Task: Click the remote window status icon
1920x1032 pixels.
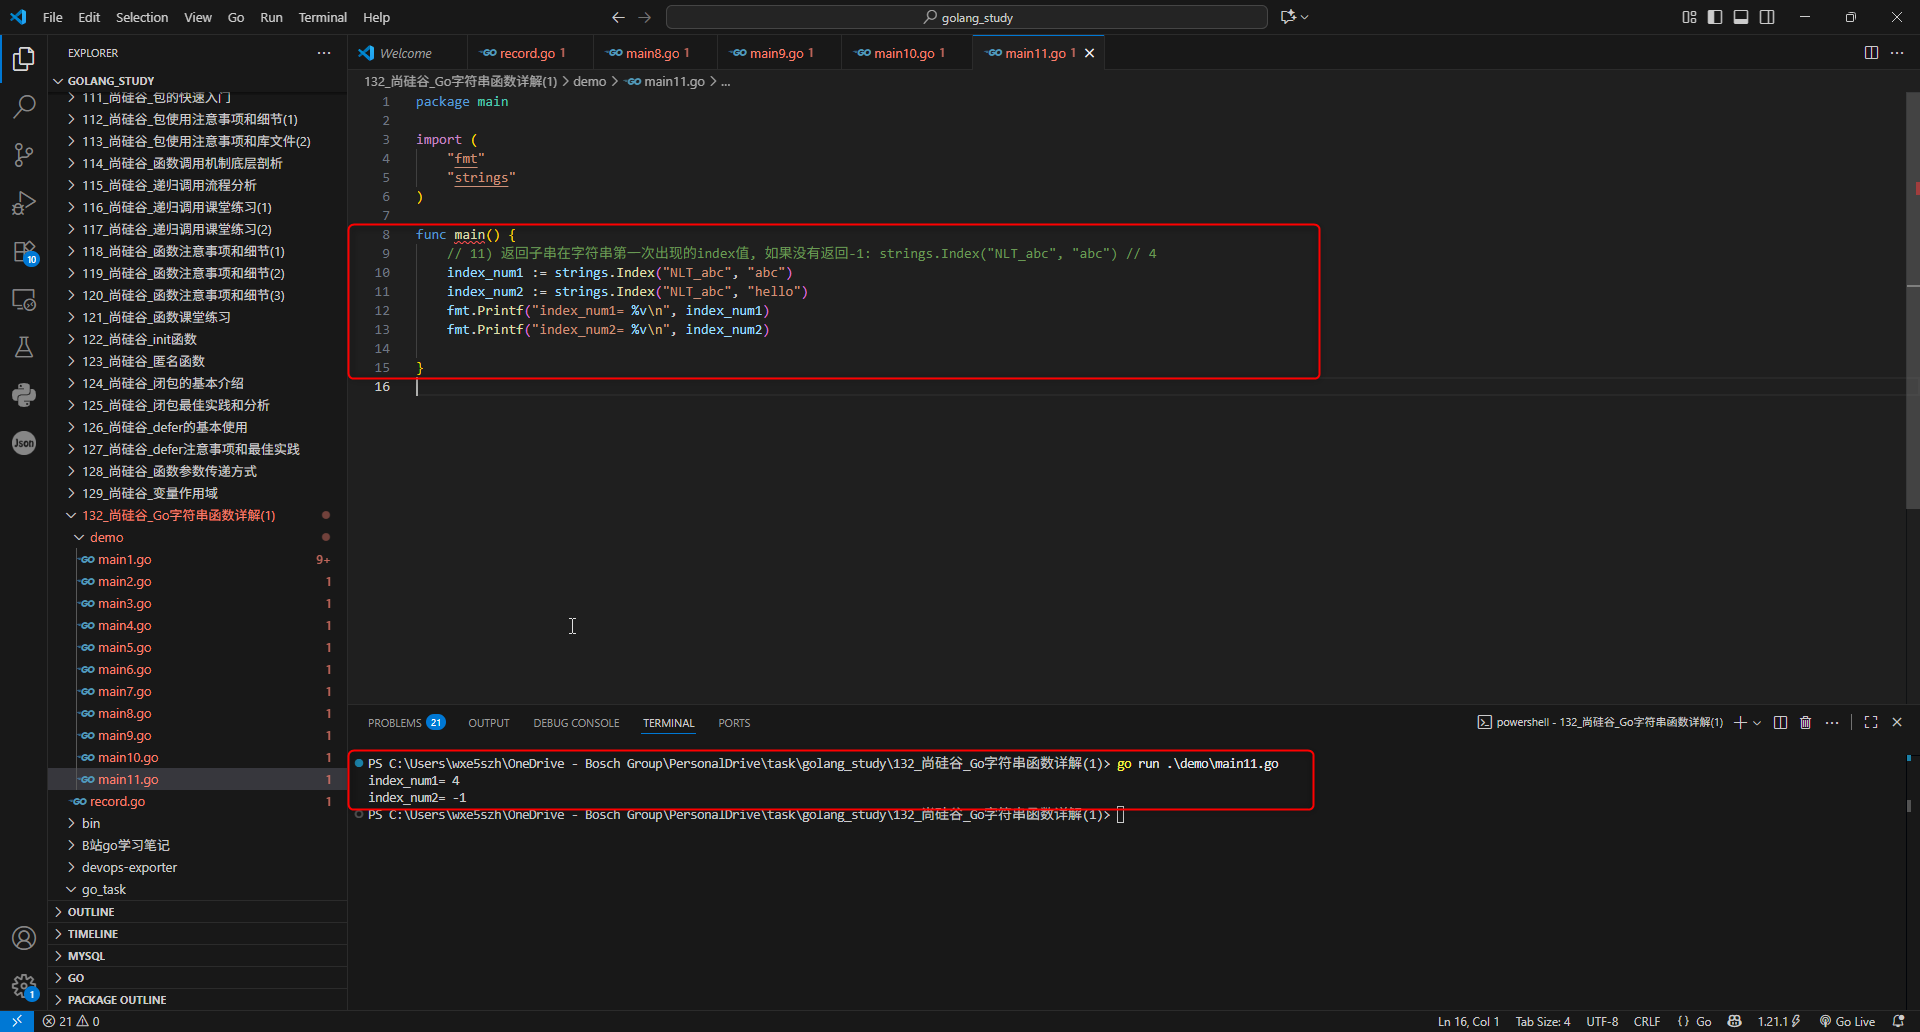Action: 17,1021
